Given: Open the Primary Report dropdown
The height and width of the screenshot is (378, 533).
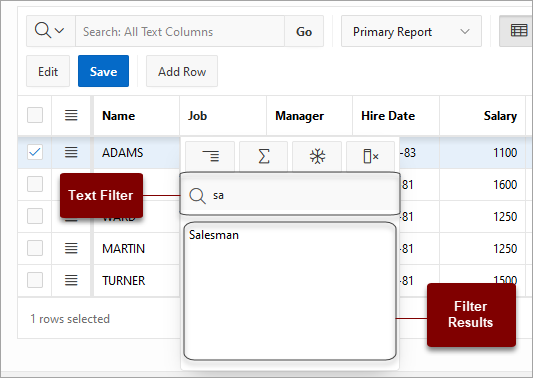Looking at the screenshot, I should click(411, 31).
